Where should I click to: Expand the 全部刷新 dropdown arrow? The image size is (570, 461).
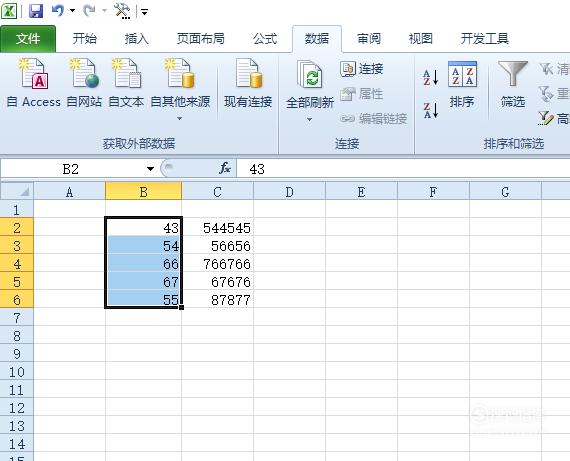coord(309,119)
